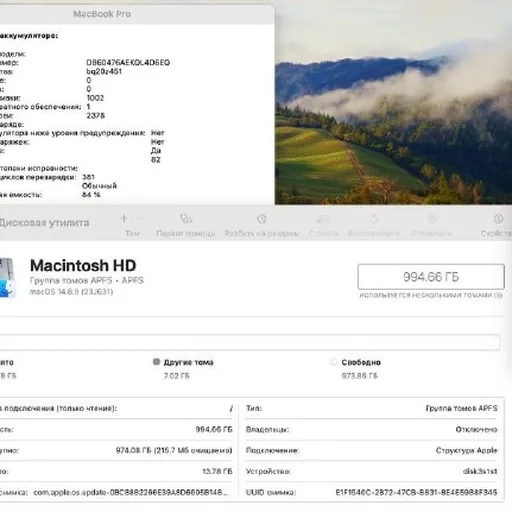Viewport: 512px width, 512px height.
Task: Click Группа томов APFS in the Тип row
Action: coord(461,408)
